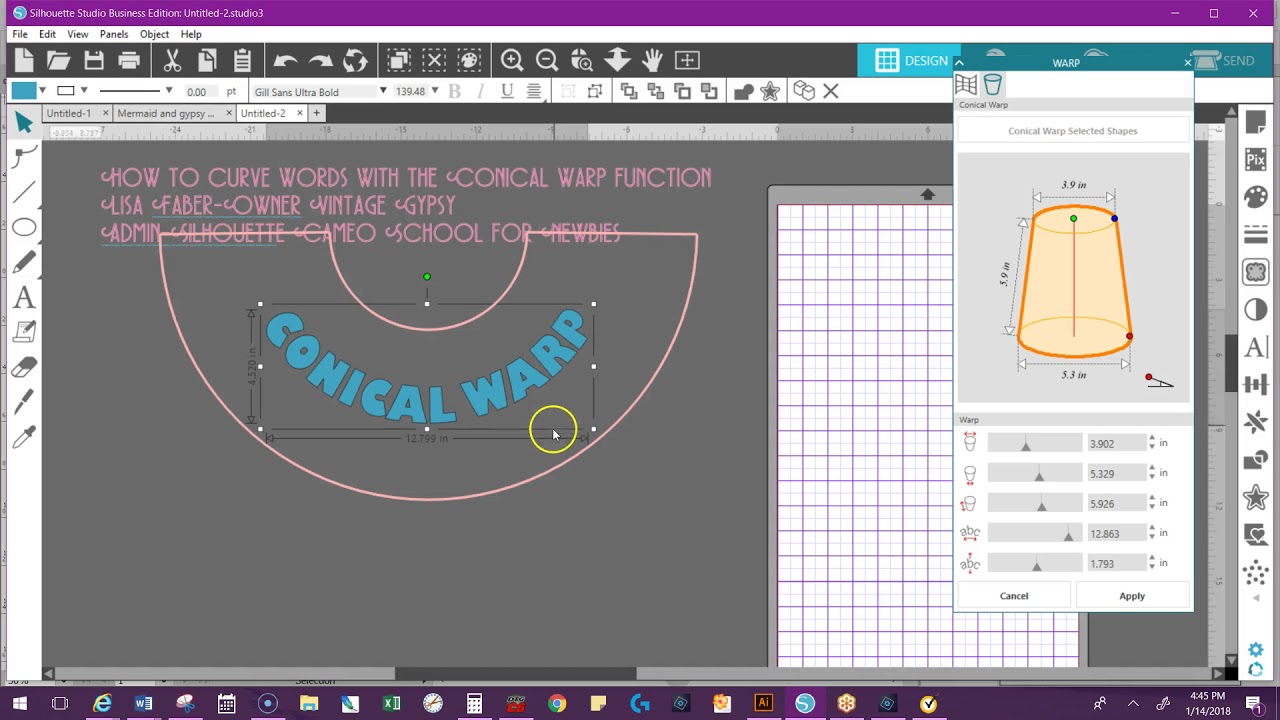This screenshot has height=720, width=1280.
Task: Zoom out of the canvas
Action: click(x=546, y=60)
